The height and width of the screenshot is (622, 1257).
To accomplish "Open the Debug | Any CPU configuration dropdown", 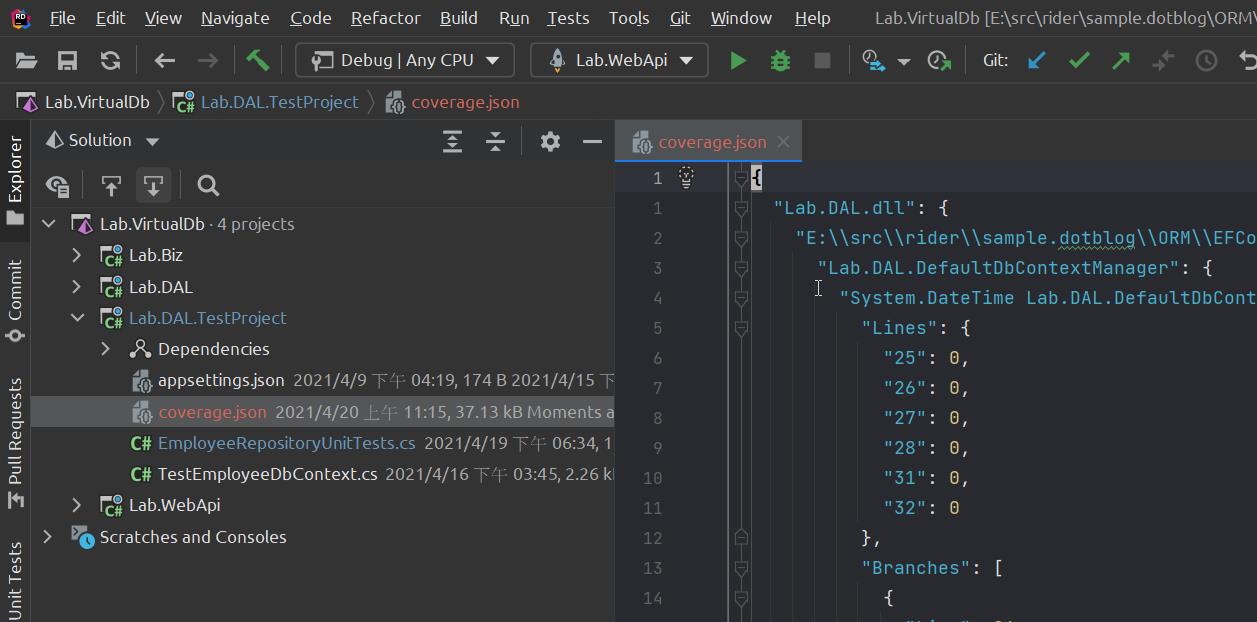I will pyautogui.click(x=405, y=60).
